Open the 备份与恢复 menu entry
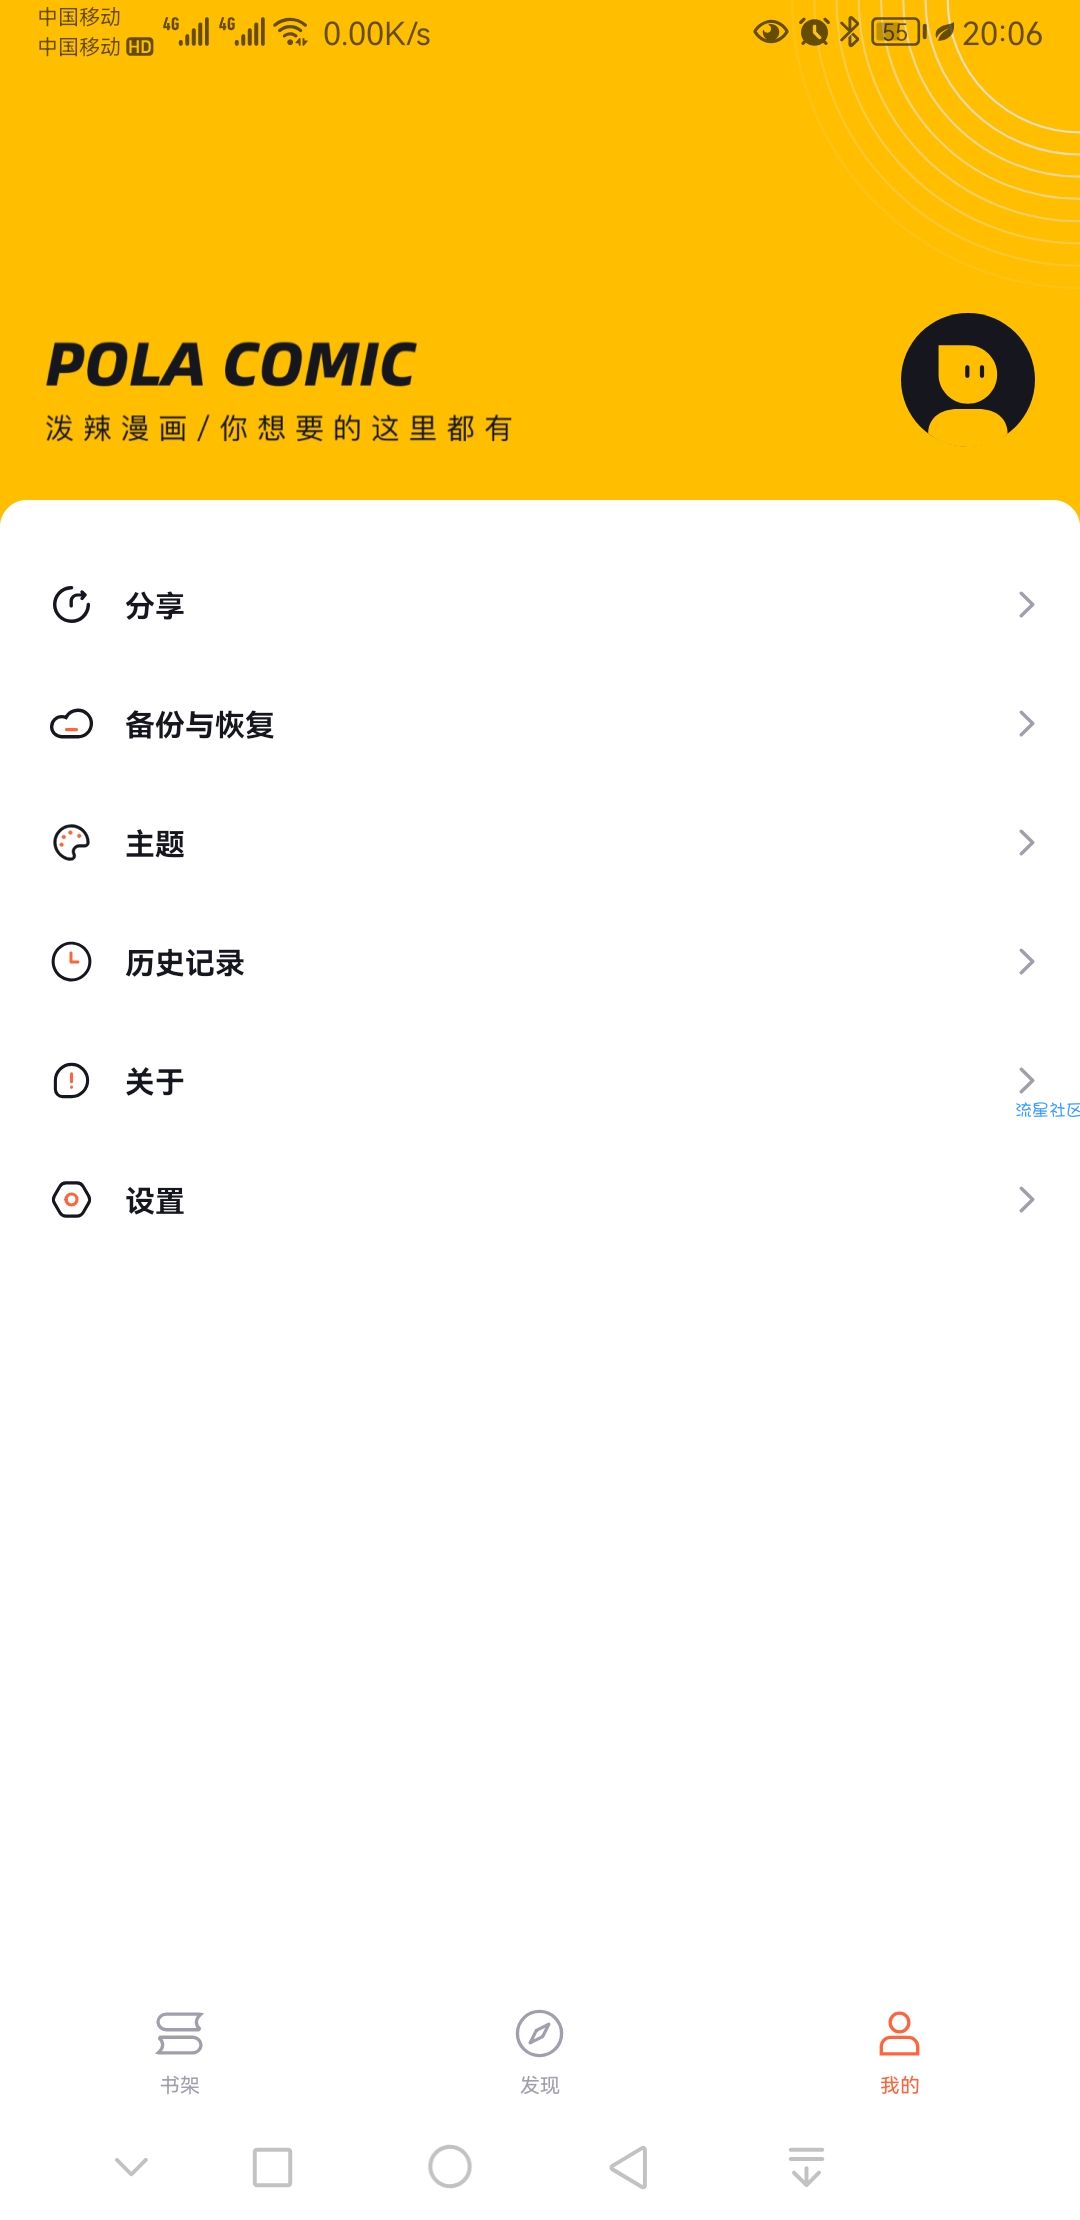The height and width of the screenshot is (2220, 1080). click(540, 724)
